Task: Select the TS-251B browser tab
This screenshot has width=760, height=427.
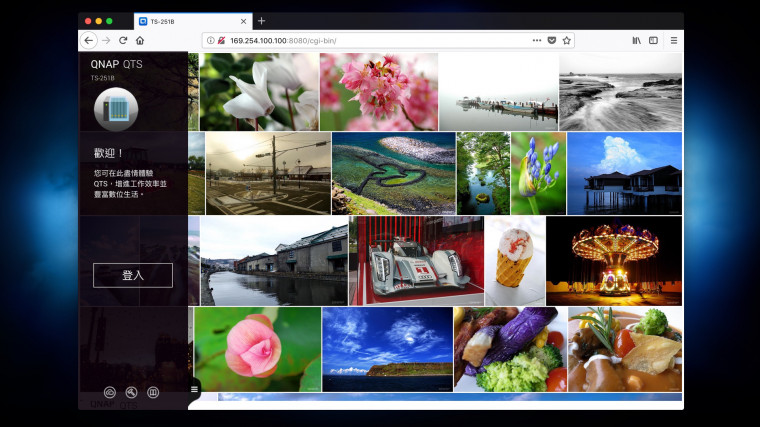Action: [x=190, y=20]
